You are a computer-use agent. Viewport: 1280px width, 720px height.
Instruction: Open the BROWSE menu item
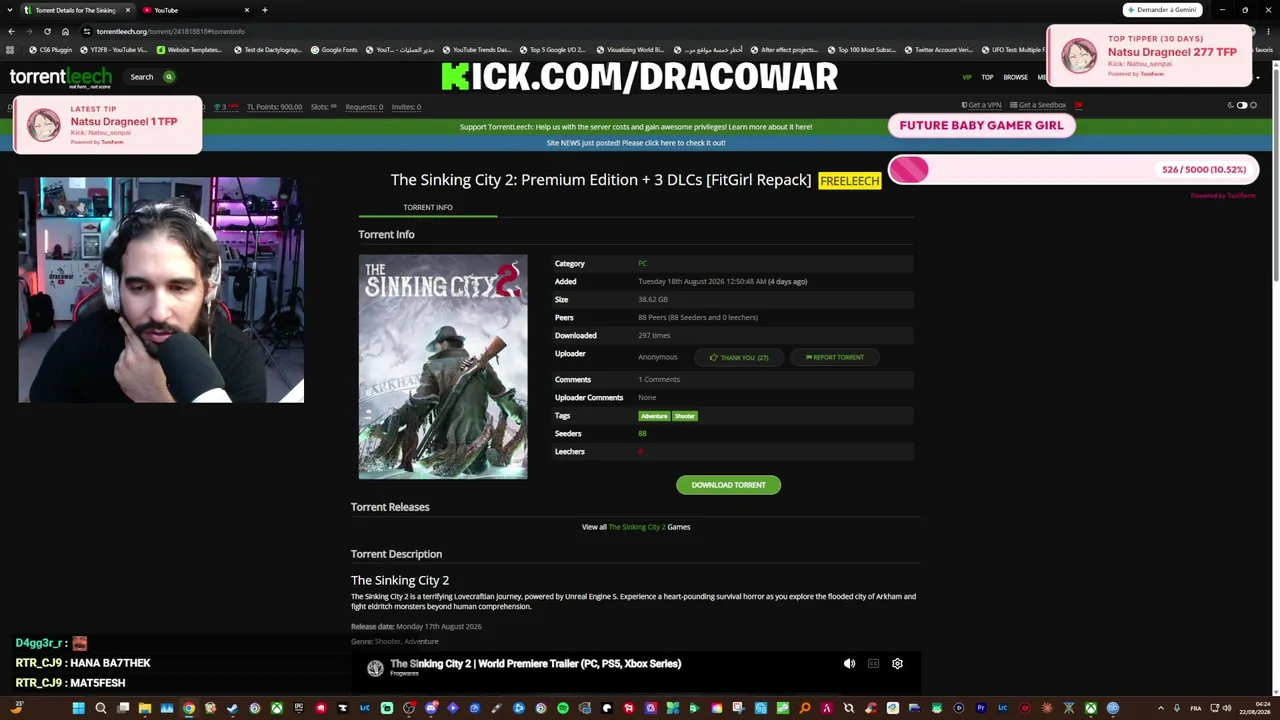pos(1015,77)
